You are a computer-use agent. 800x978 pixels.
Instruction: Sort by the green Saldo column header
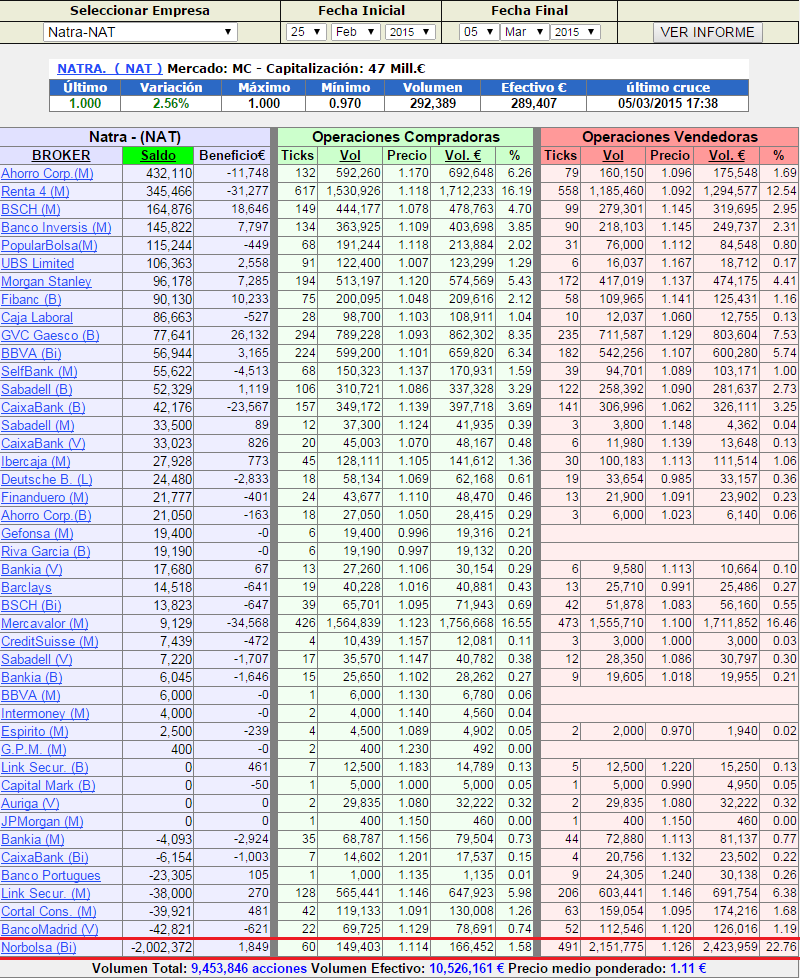pyautogui.click(x=158, y=155)
